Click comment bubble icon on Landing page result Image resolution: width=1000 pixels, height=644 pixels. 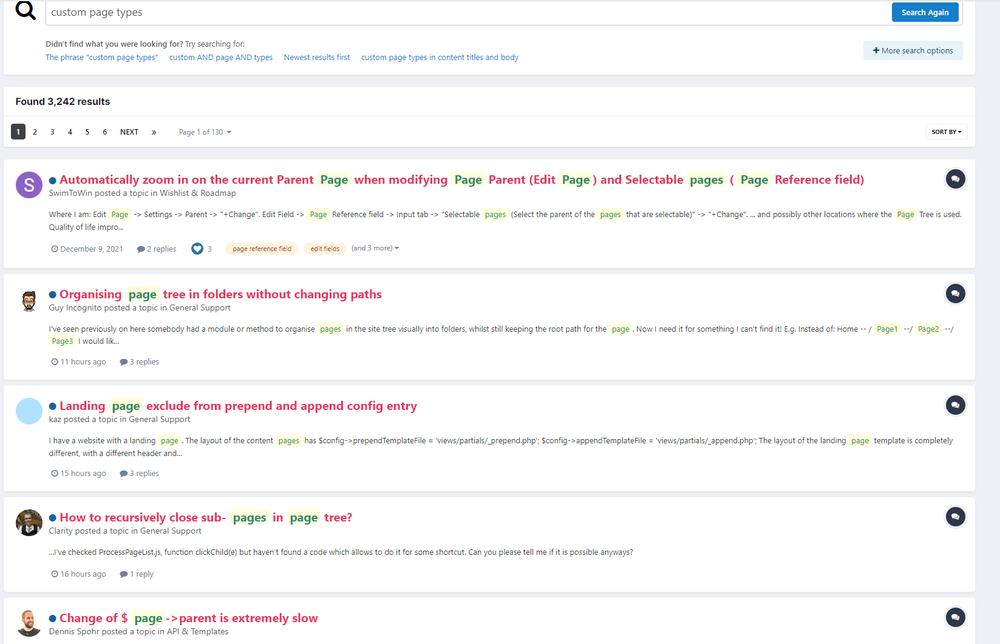955,405
